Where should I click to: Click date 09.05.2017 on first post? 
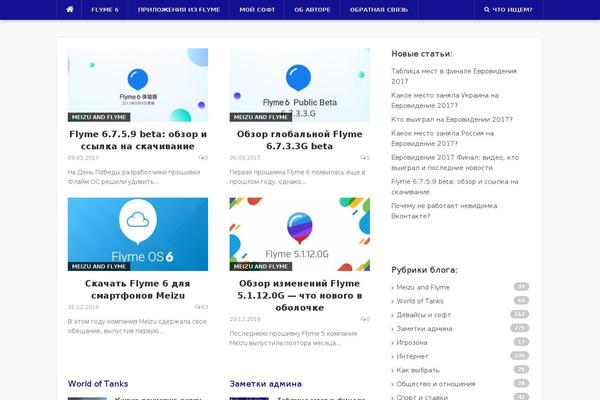coord(83,158)
